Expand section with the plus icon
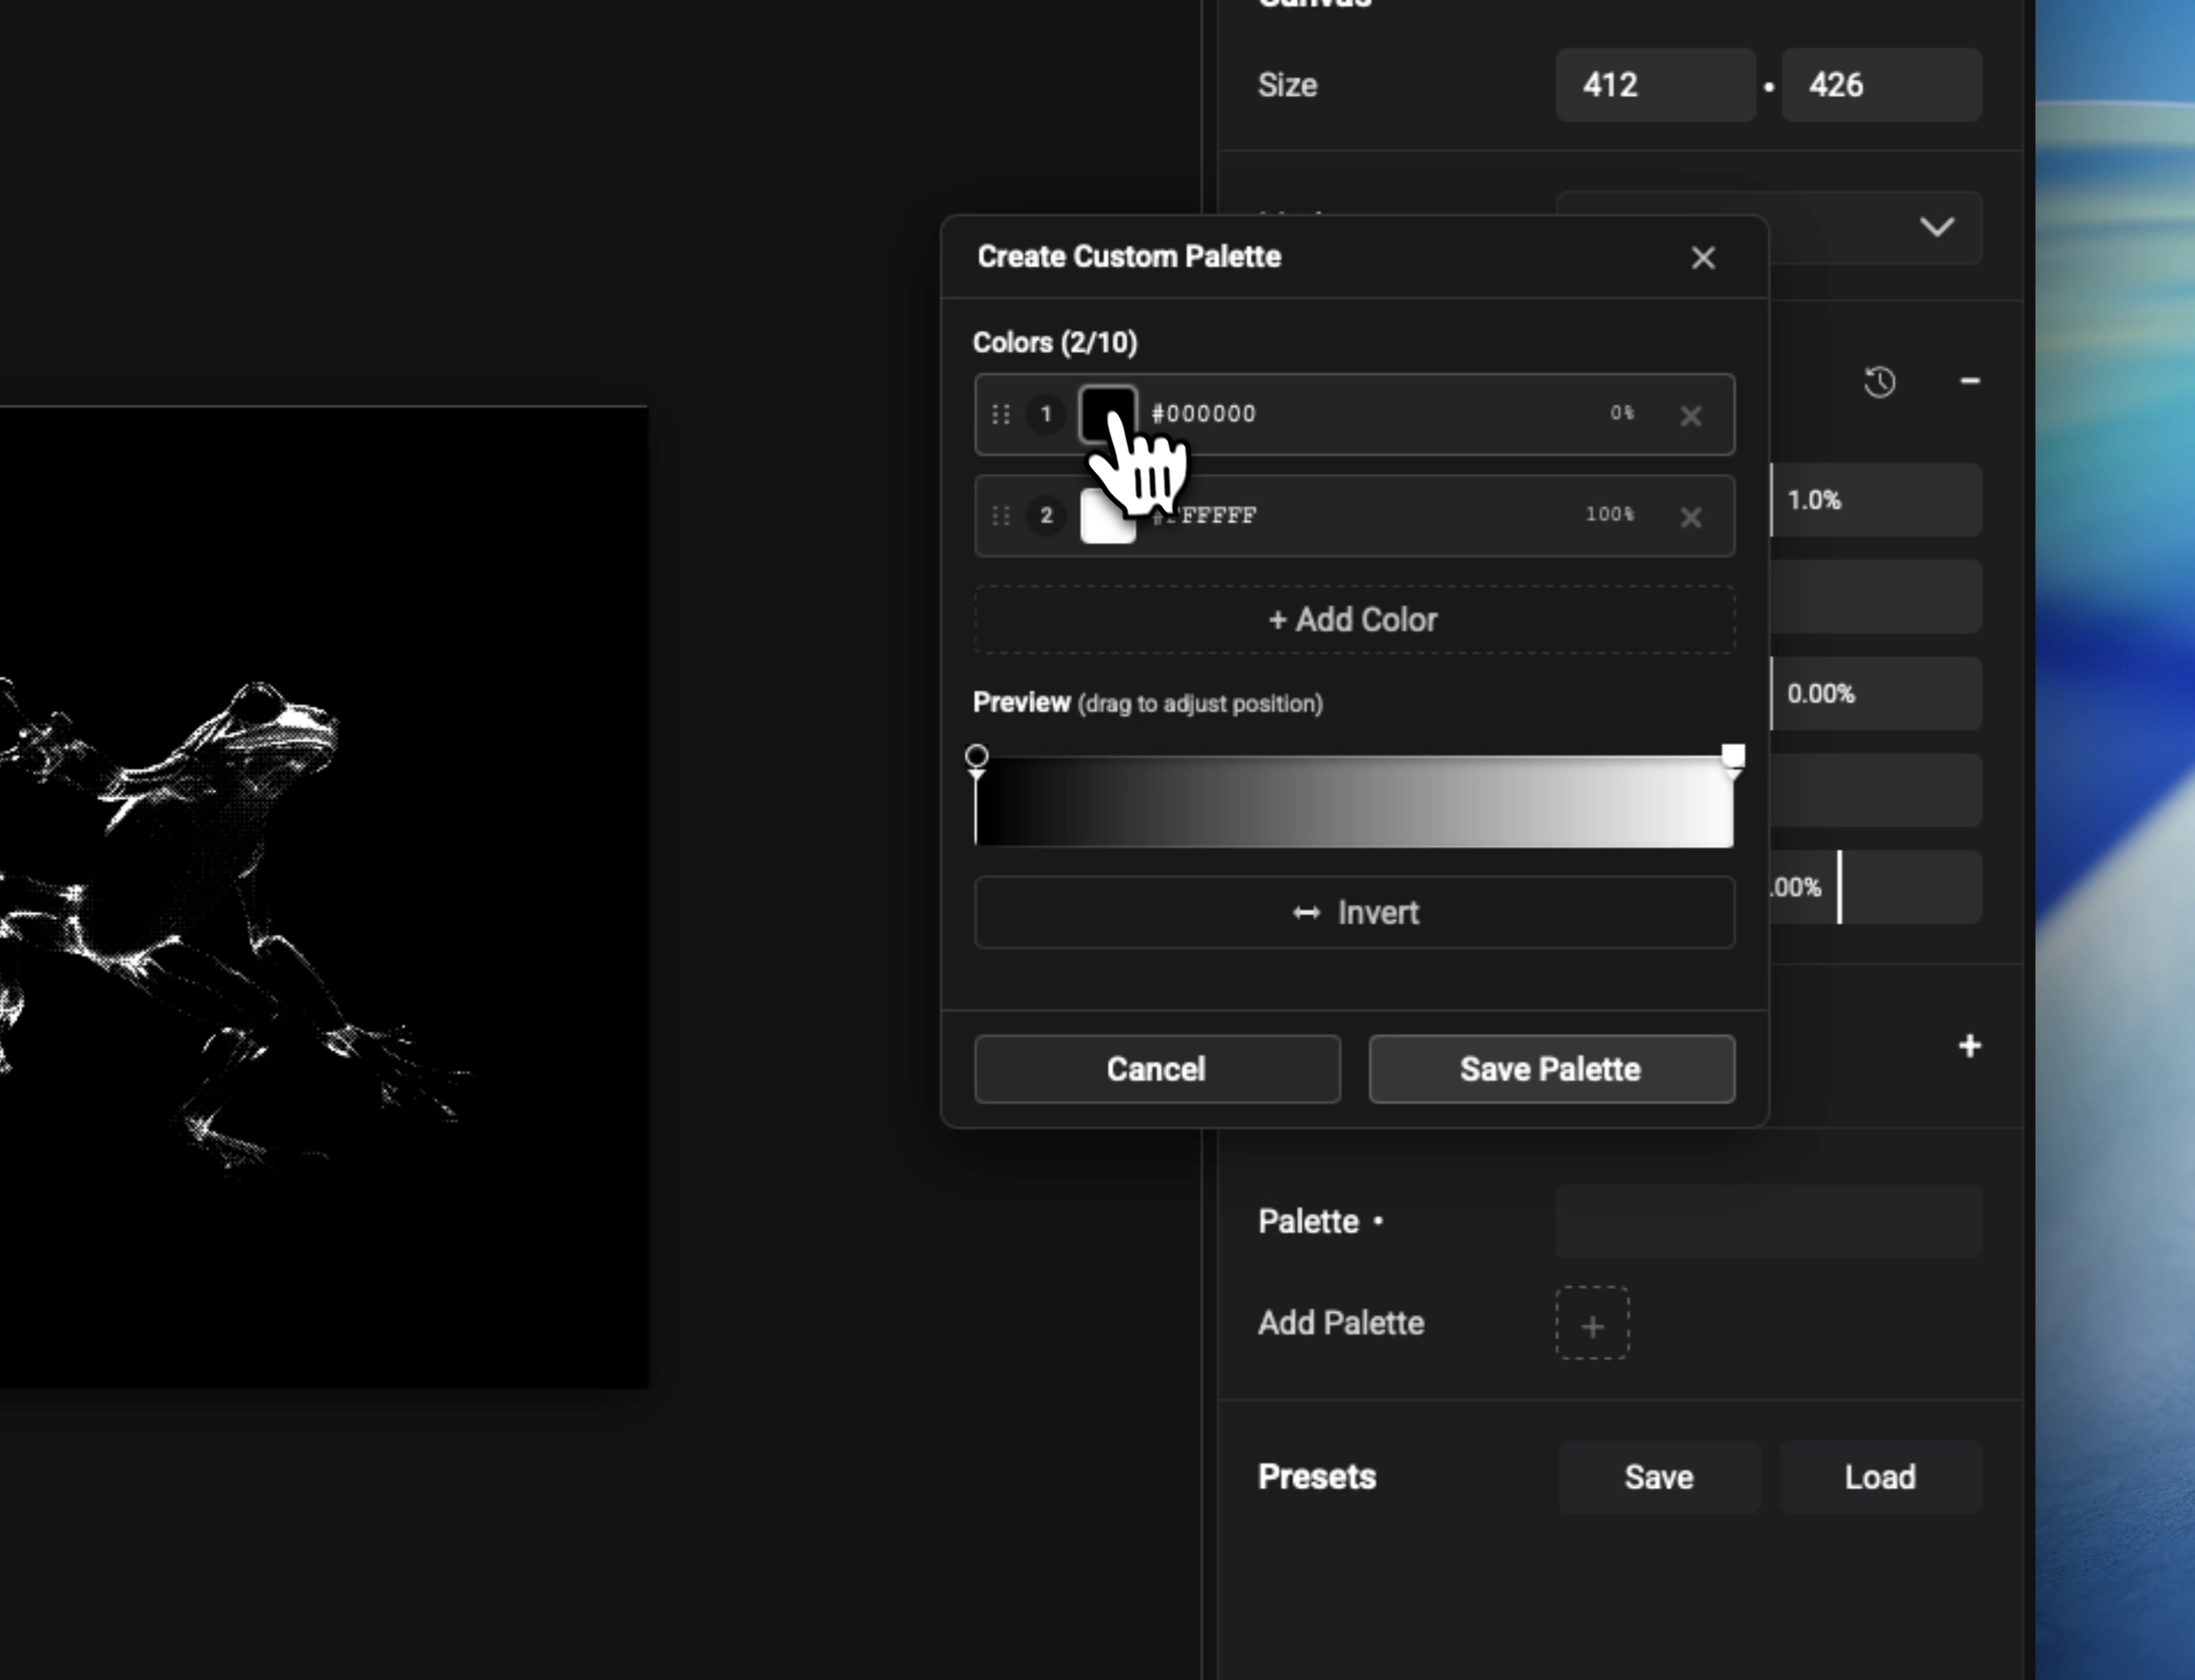The width and height of the screenshot is (2195, 1680). click(1969, 1046)
